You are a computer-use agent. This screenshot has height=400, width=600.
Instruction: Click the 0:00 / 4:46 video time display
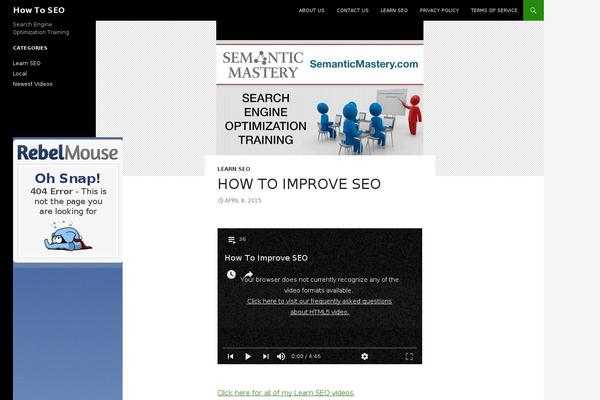tap(306, 356)
